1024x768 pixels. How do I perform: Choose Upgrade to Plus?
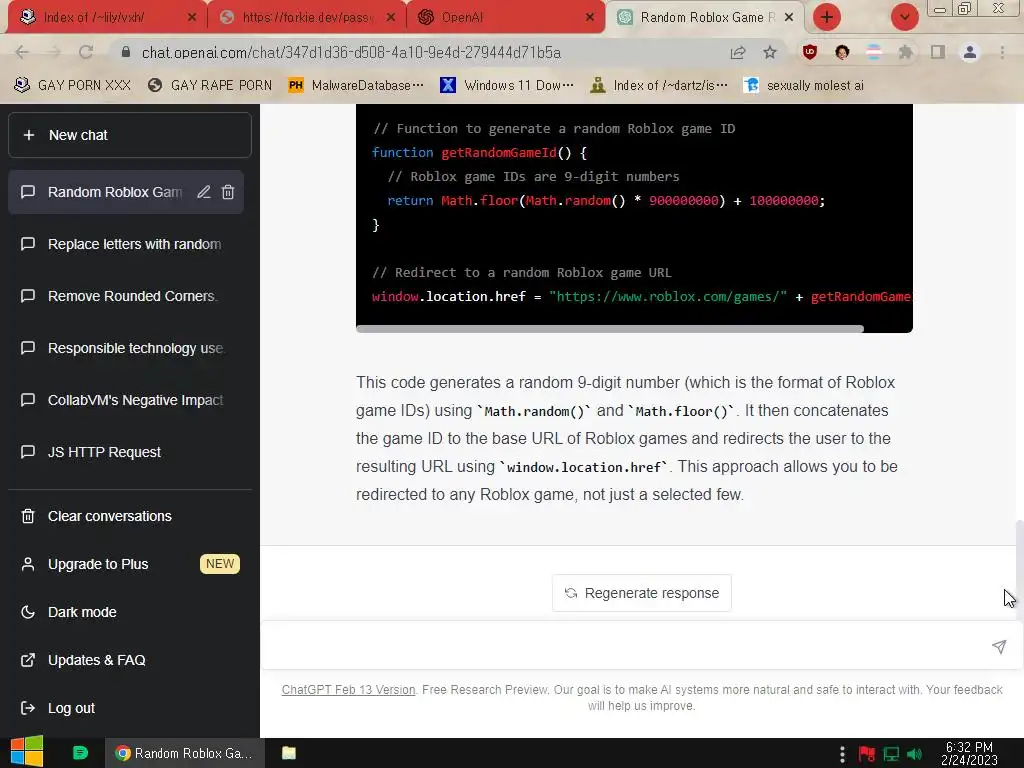(x=129, y=564)
